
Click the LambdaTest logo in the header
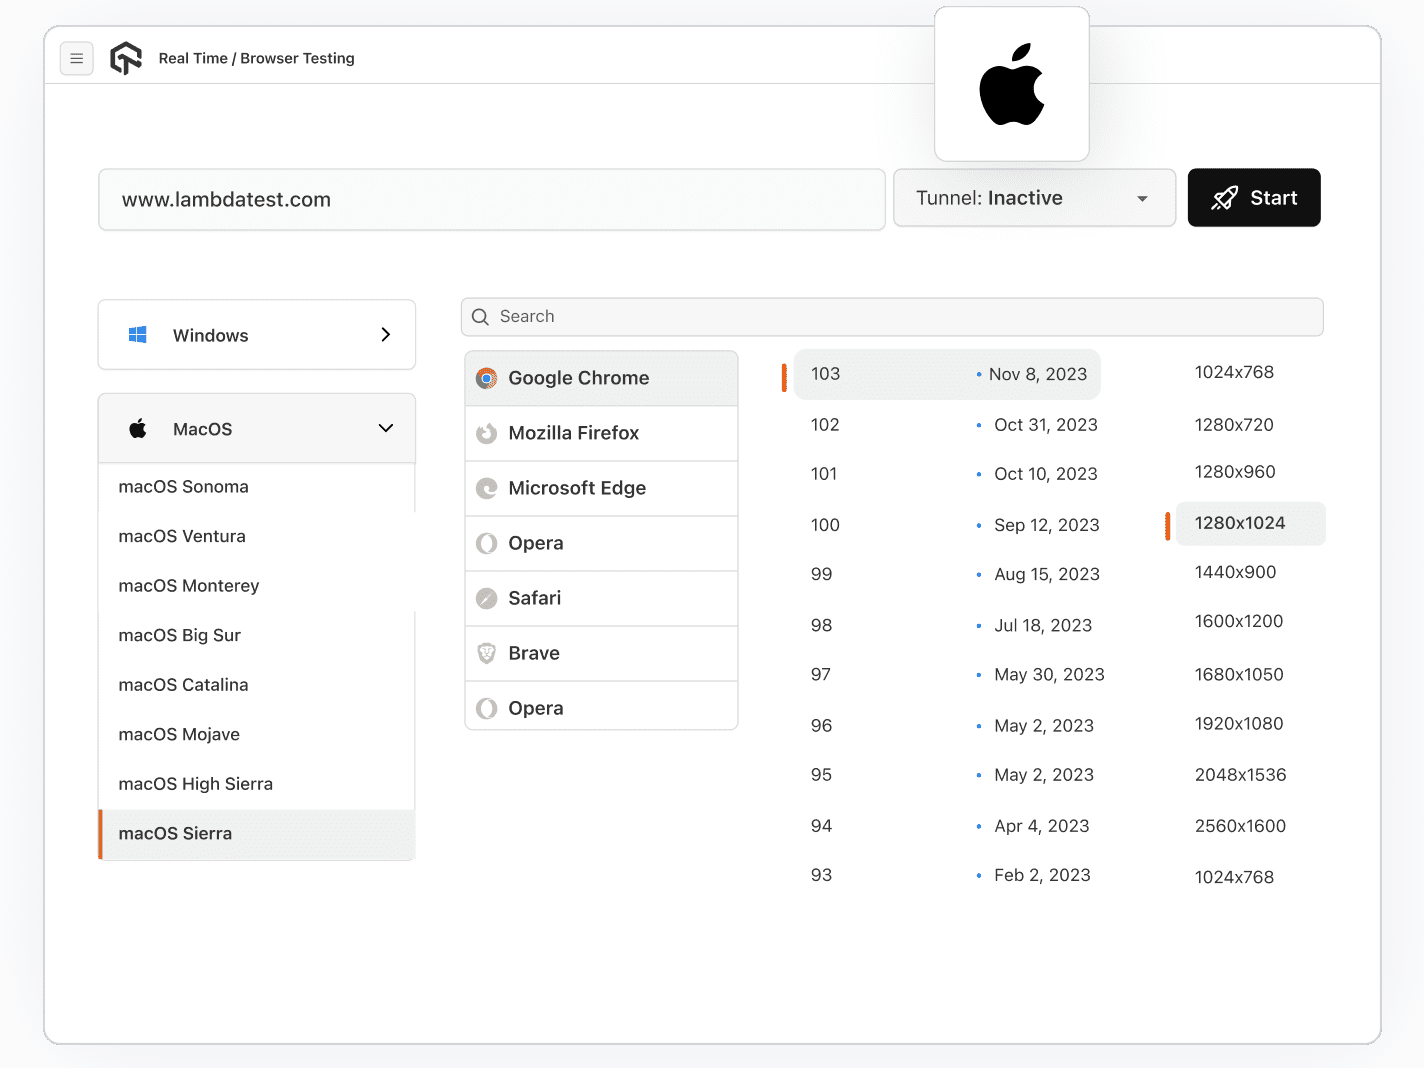(126, 58)
